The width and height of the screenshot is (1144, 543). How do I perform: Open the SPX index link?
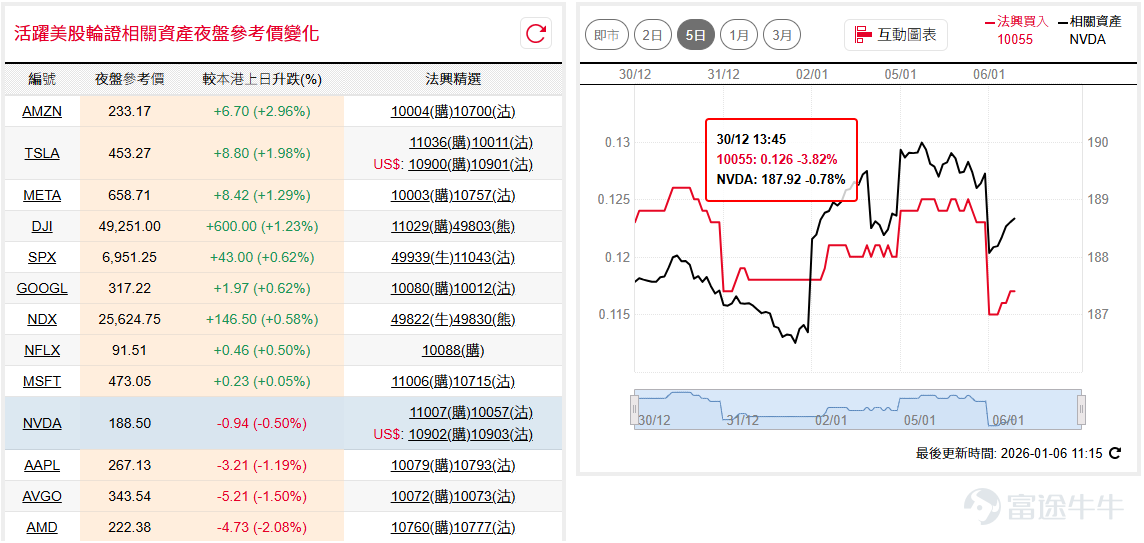coord(42,258)
